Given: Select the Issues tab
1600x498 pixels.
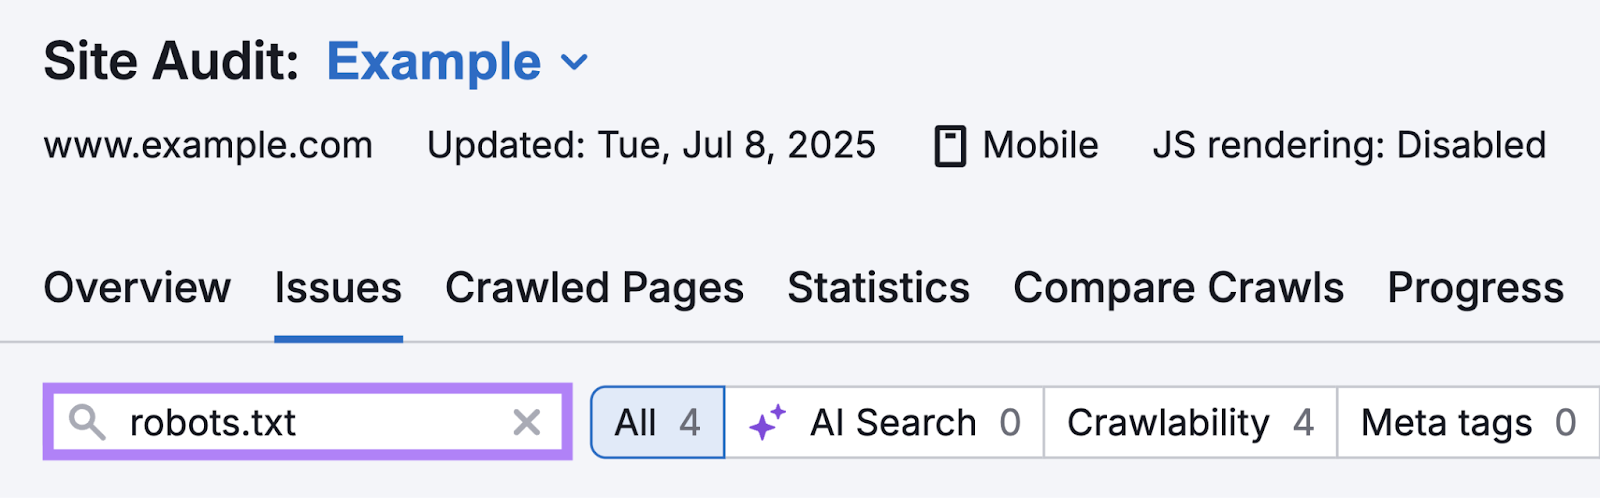Looking at the screenshot, I should (338, 288).
